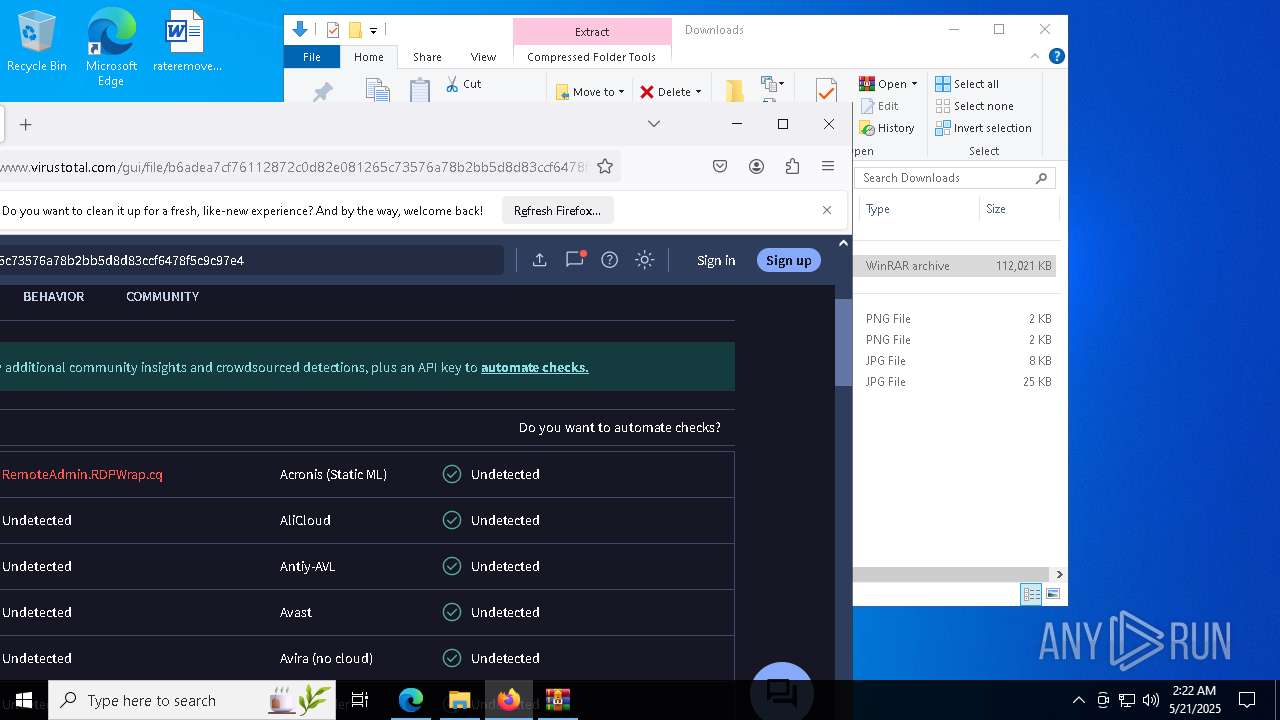Open Explorer help question mark icon
1280x720 pixels.
click(x=1056, y=56)
